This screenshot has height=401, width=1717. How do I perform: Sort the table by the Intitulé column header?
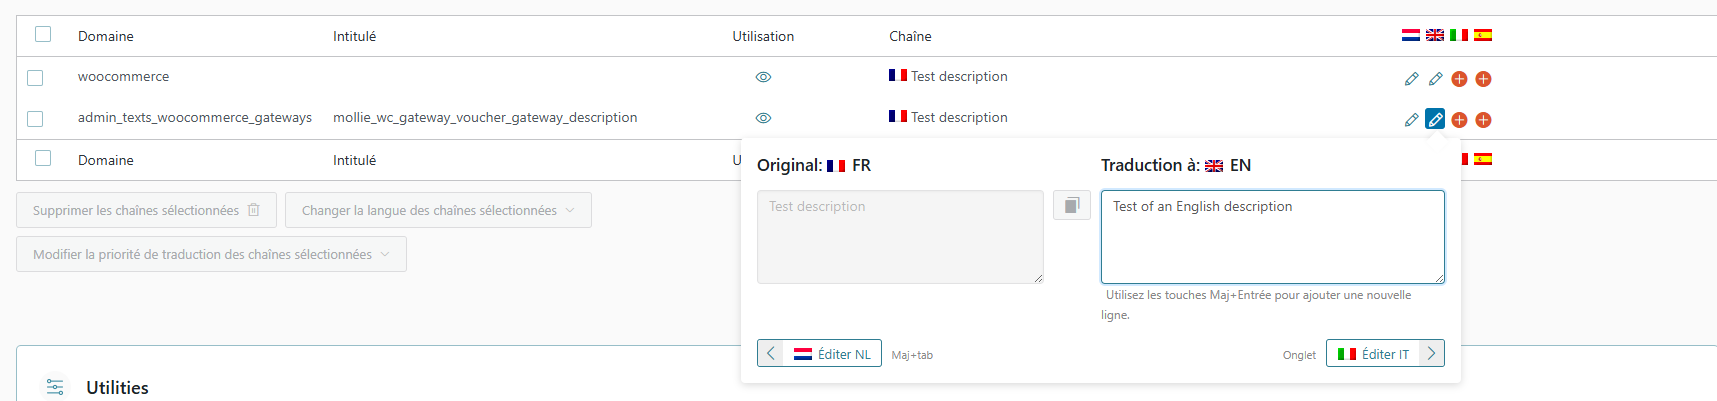click(354, 36)
